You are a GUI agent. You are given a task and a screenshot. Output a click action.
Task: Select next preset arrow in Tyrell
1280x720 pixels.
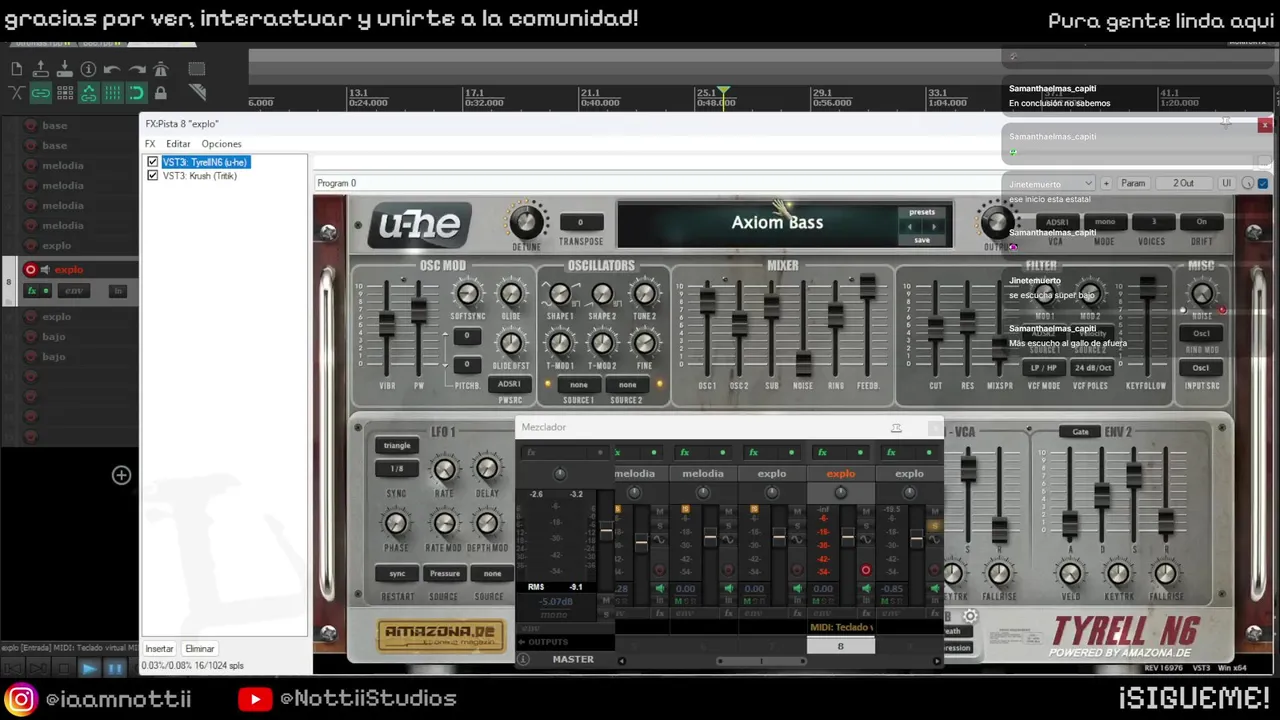(933, 227)
